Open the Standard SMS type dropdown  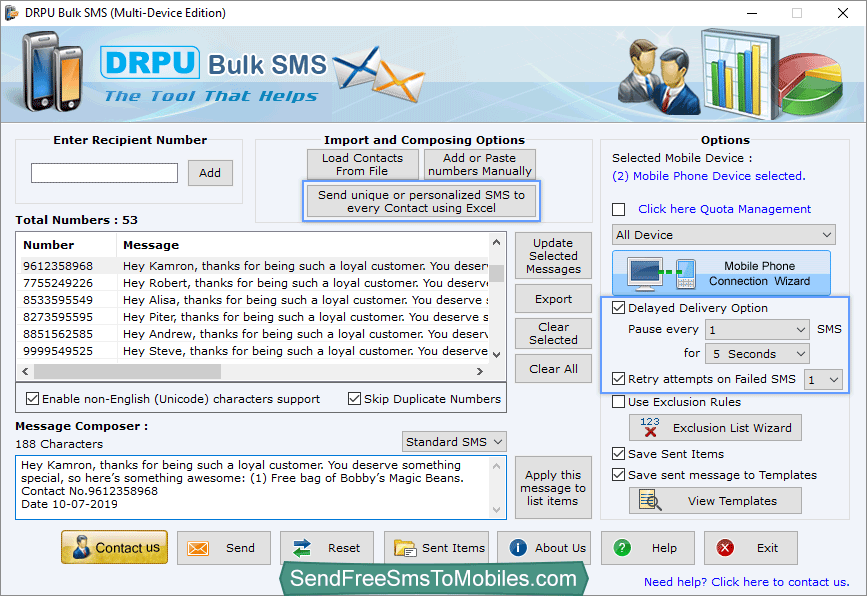[454, 442]
